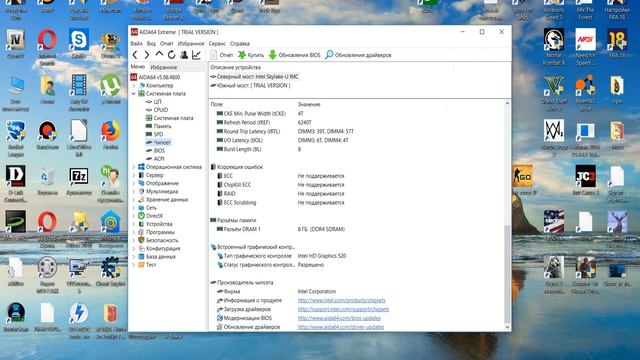Screen dimensions: 640x360
Task: Collapse the Системная плата parent node
Action: click(x=134, y=93)
